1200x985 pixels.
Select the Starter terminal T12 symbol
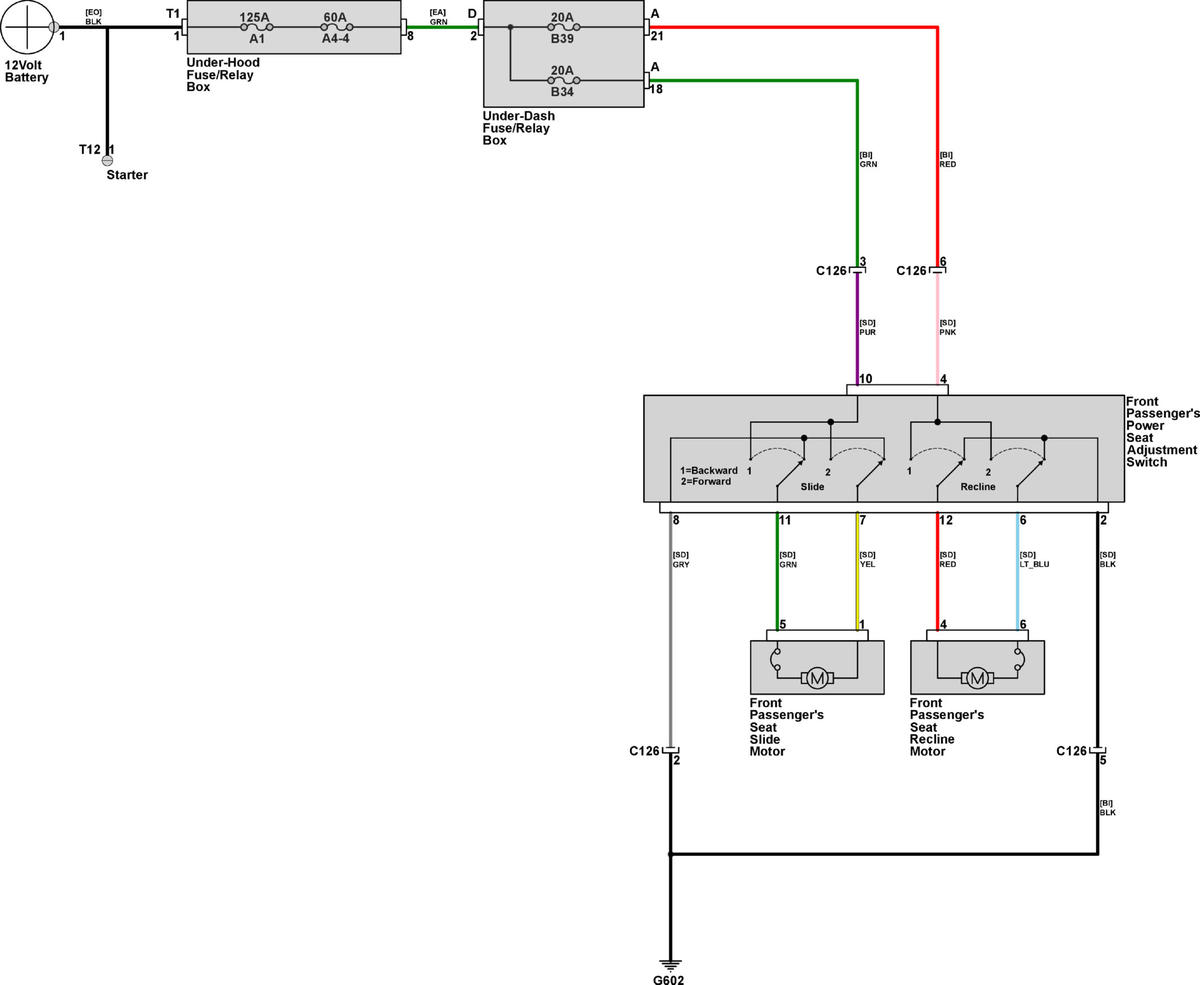tap(107, 160)
